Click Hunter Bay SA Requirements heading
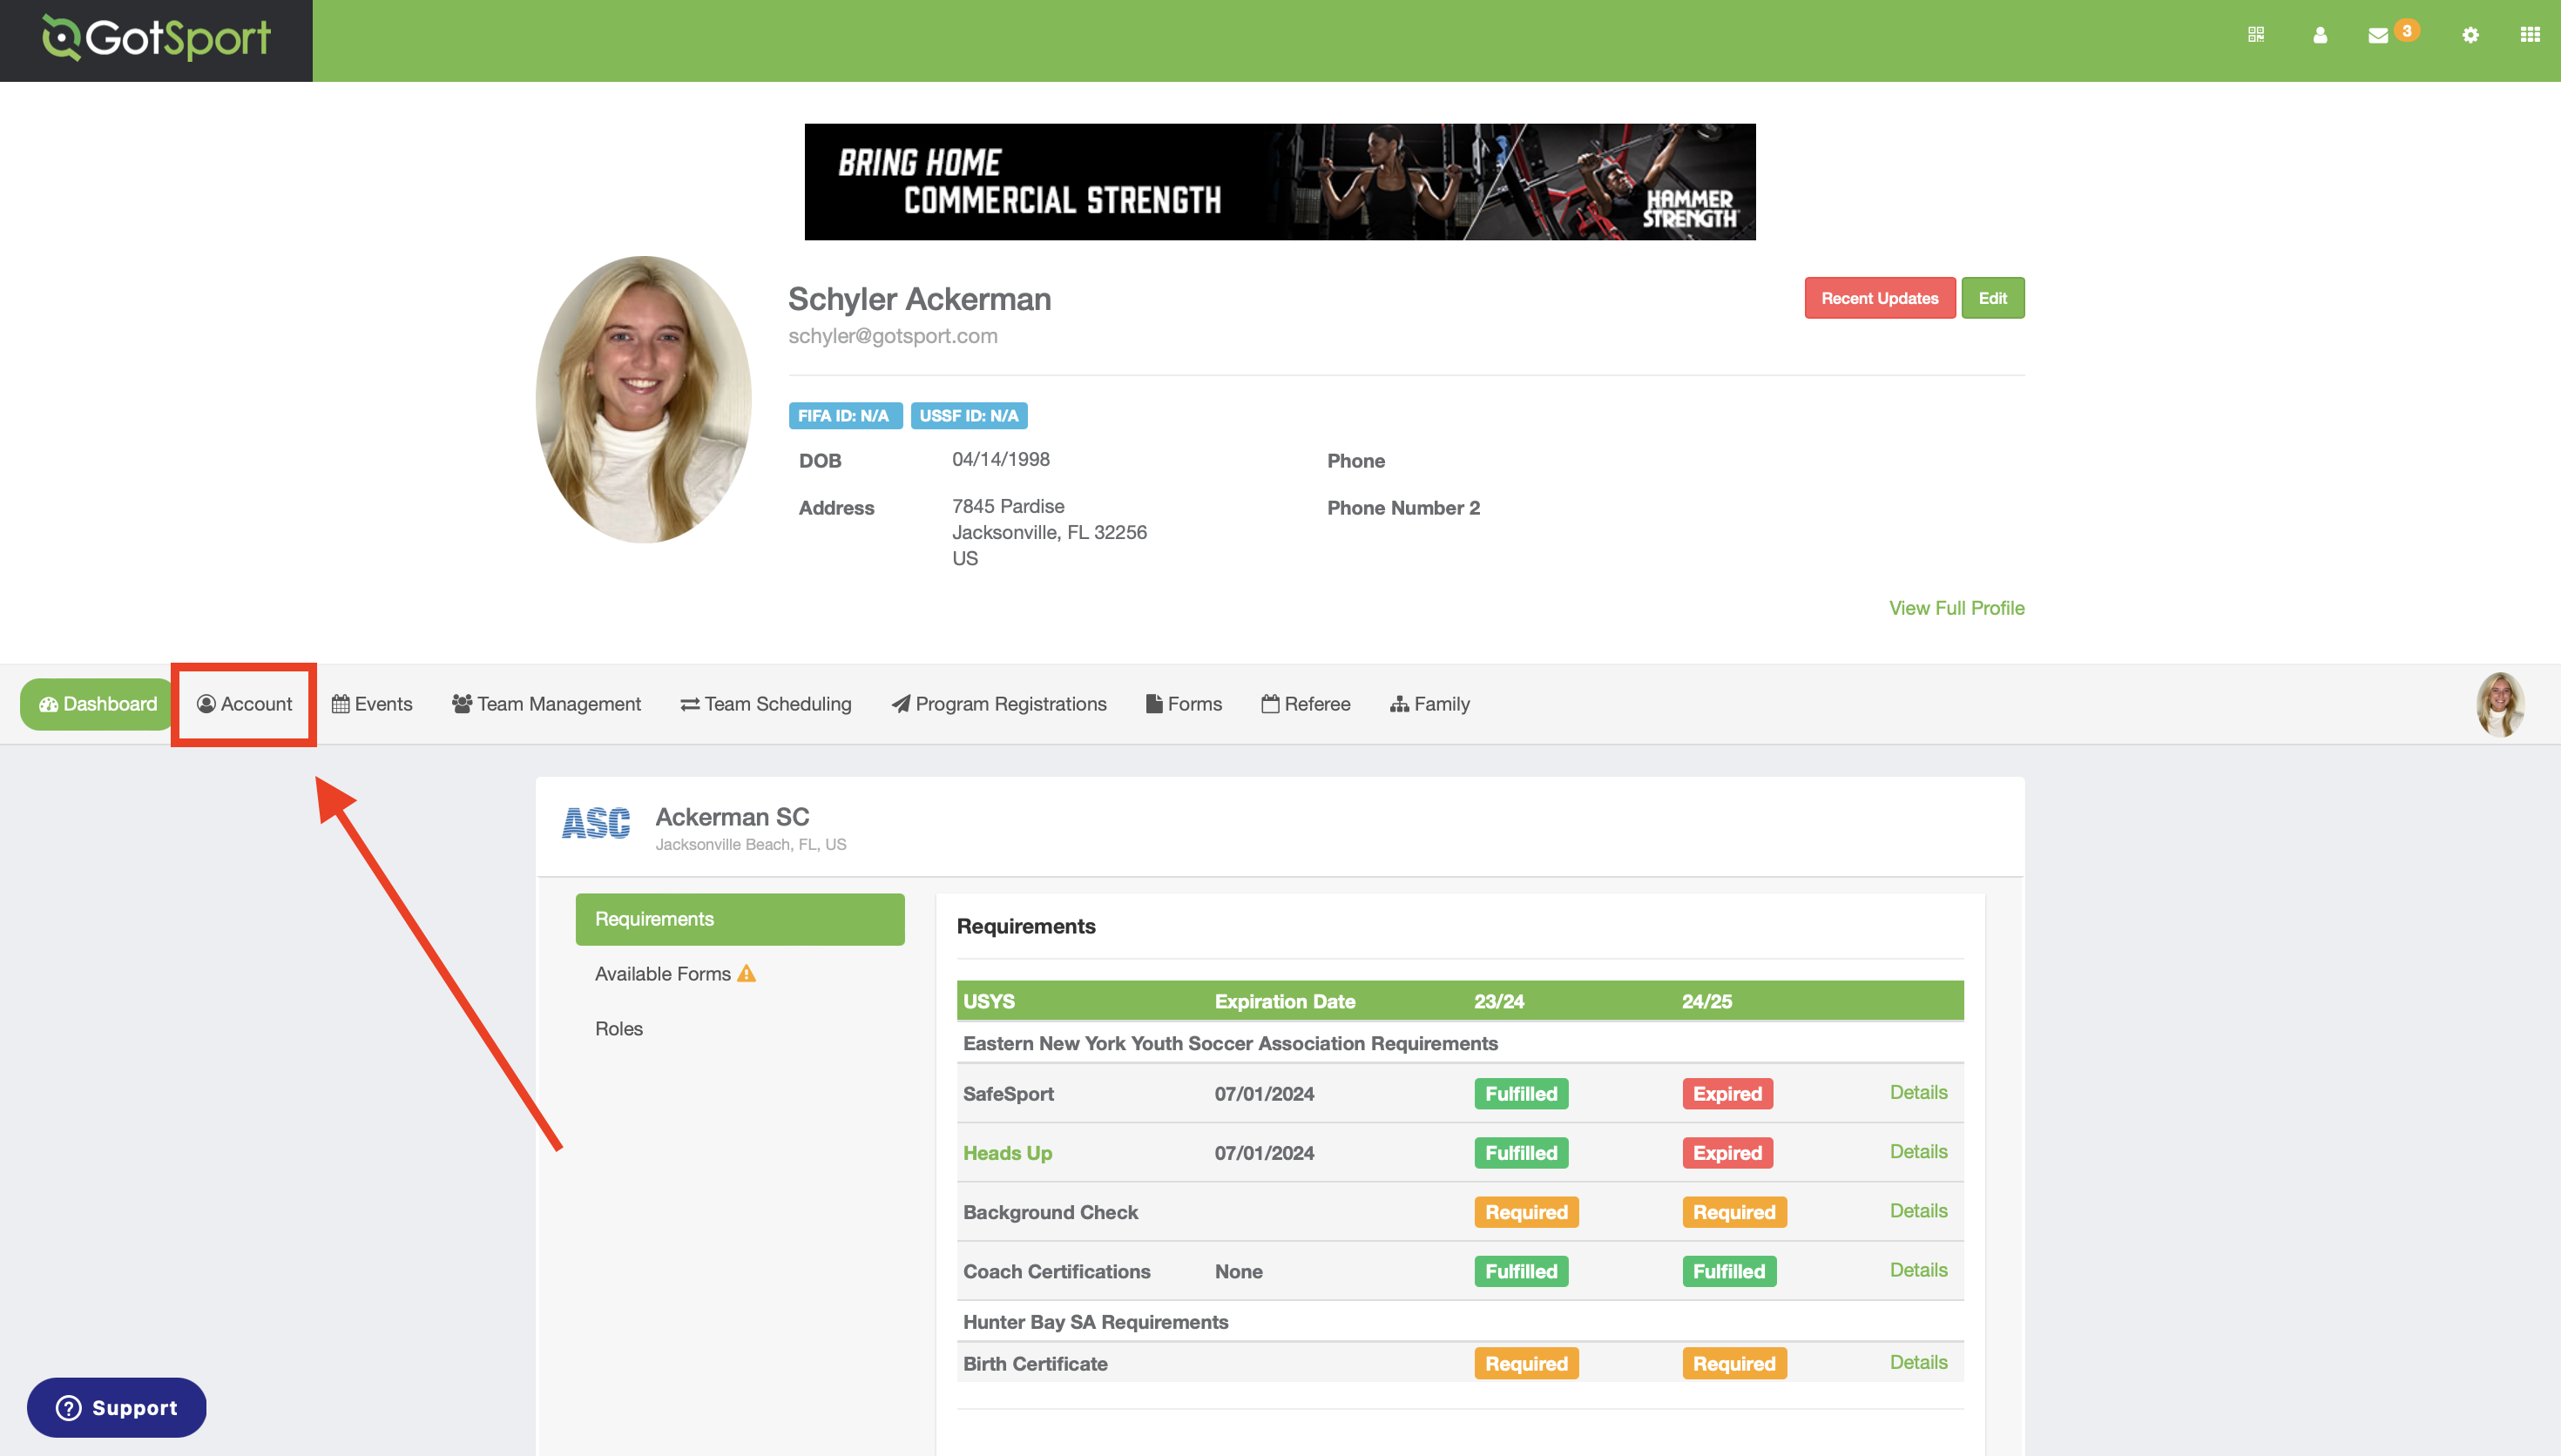 (x=1096, y=1322)
